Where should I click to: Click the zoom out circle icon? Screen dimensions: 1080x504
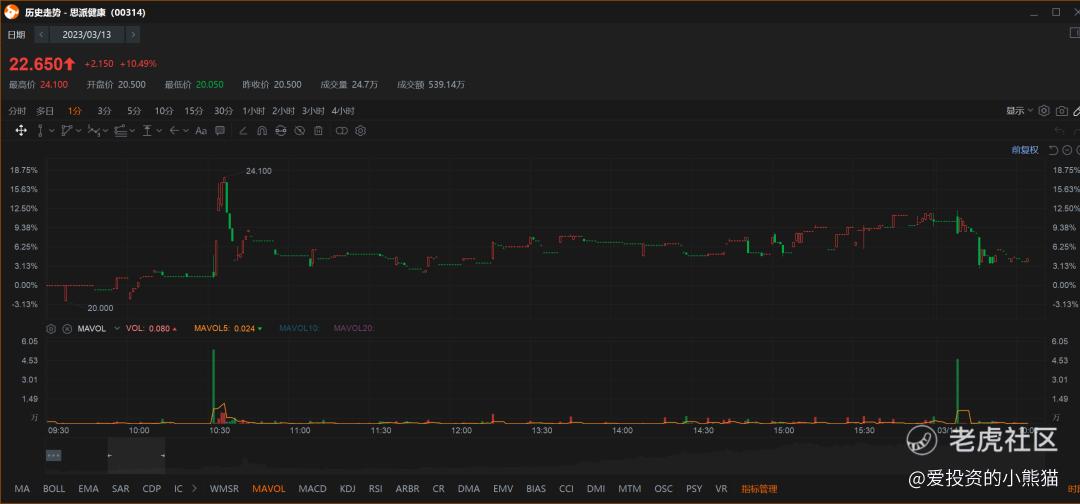1067,150
